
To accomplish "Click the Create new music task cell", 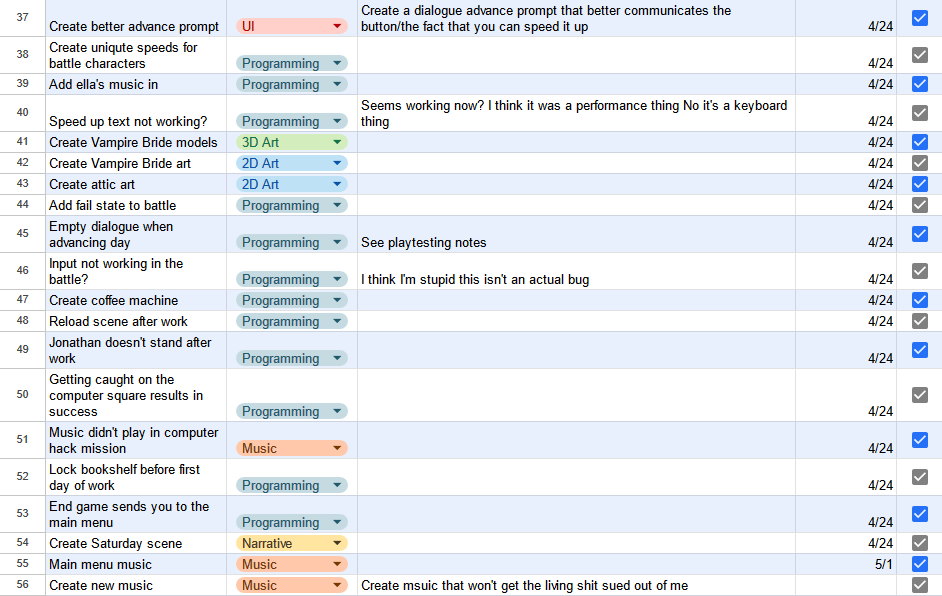I will coord(135,585).
